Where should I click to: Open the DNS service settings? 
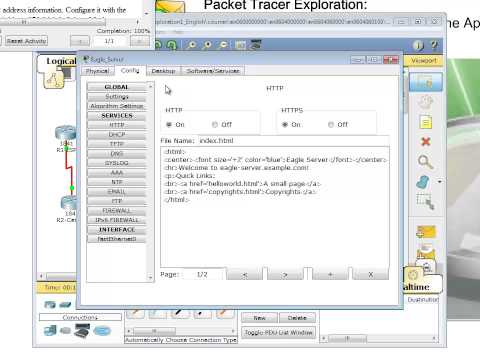tap(117, 154)
